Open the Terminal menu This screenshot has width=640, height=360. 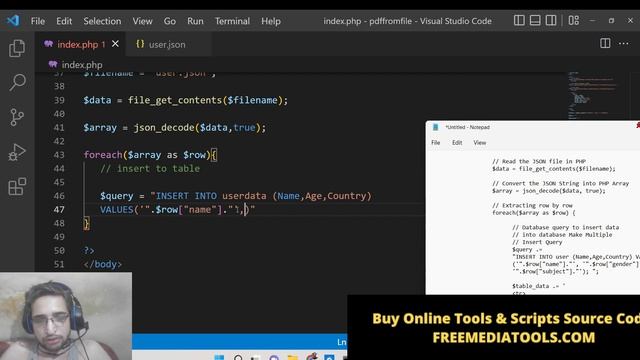(233, 21)
